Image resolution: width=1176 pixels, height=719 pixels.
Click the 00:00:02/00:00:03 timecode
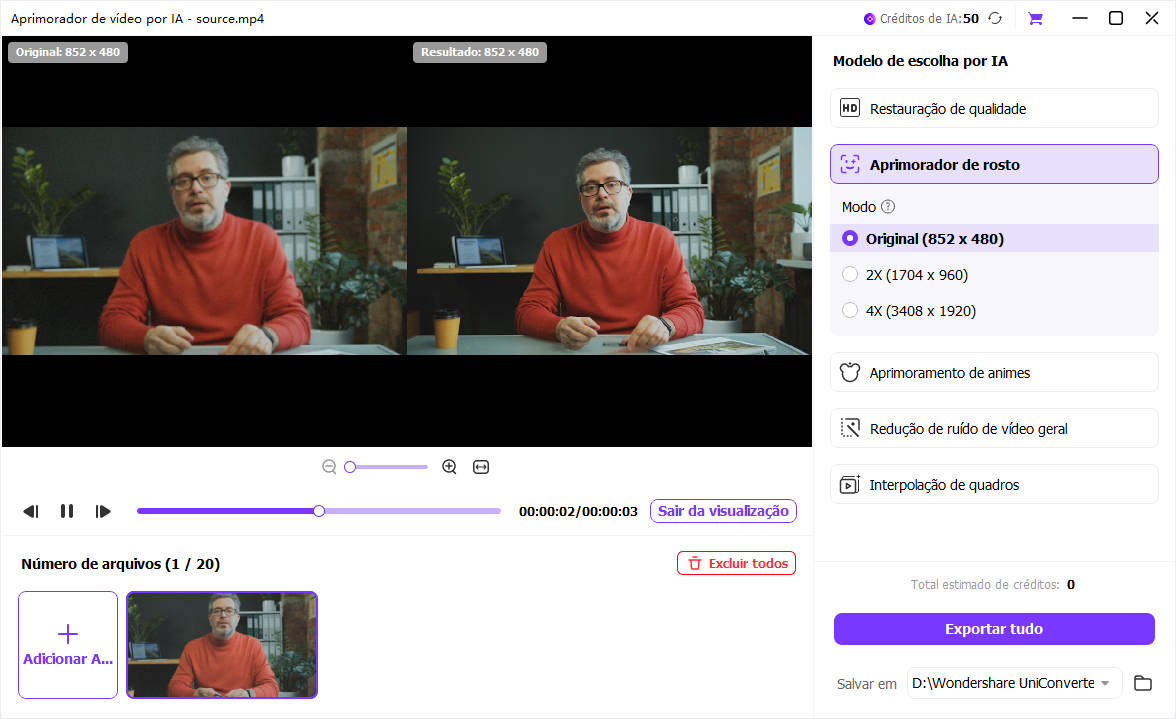(578, 511)
